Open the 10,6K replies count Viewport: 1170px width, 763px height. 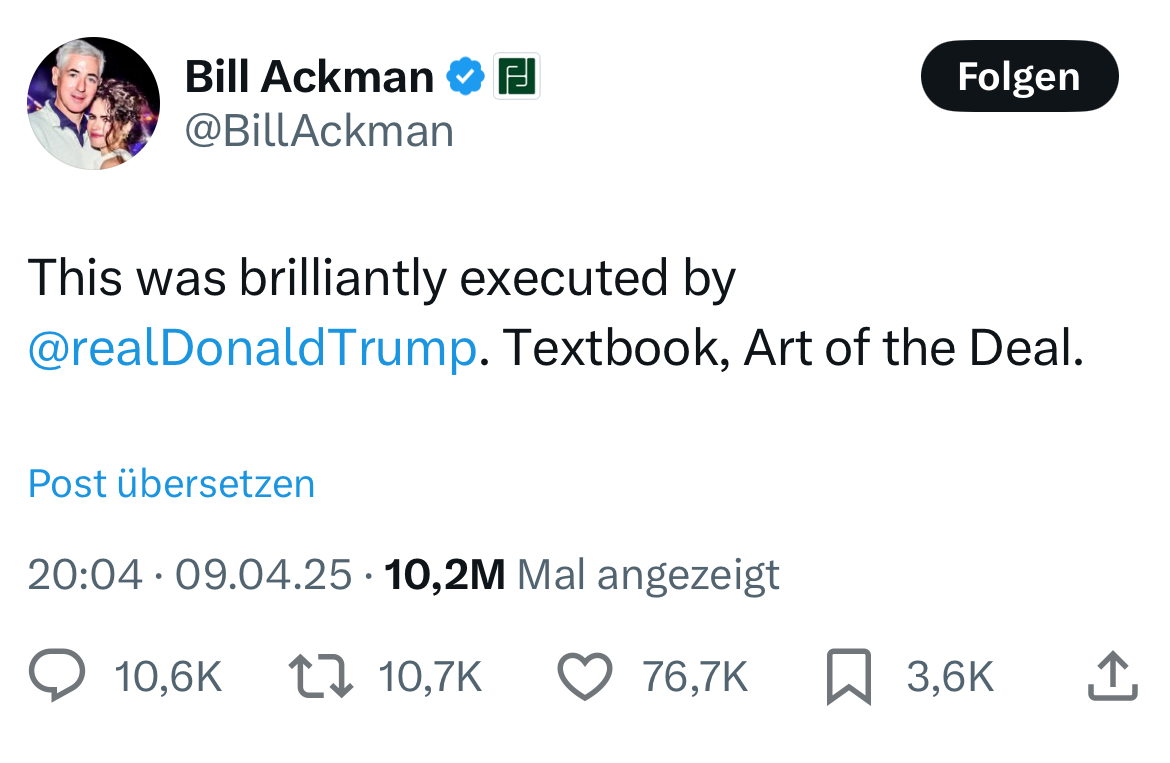click(168, 677)
